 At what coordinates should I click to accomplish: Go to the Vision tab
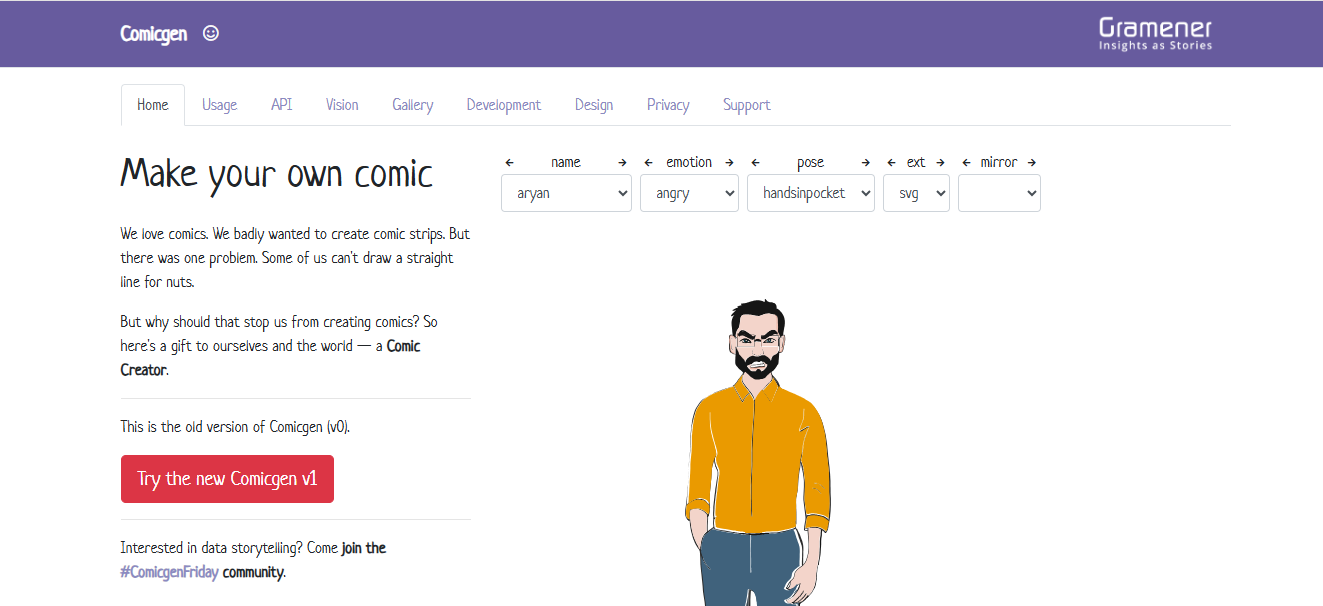pyautogui.click(x=342, y=105)
